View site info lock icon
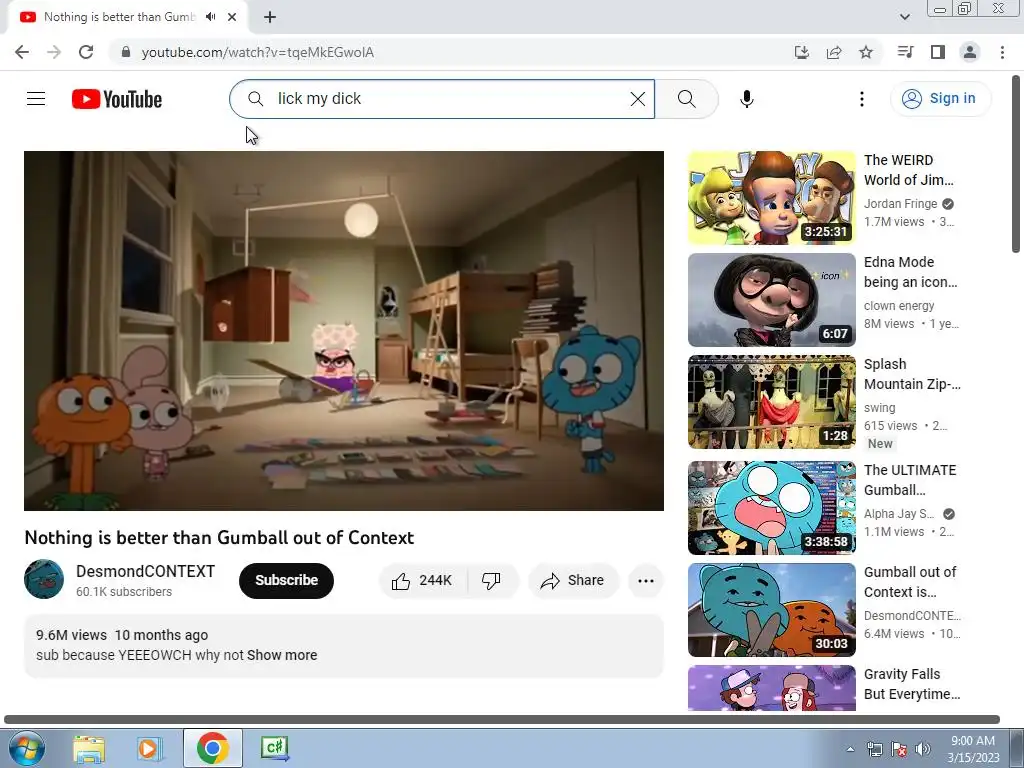Screen dimensions: 1024x768 coord(126,52)
